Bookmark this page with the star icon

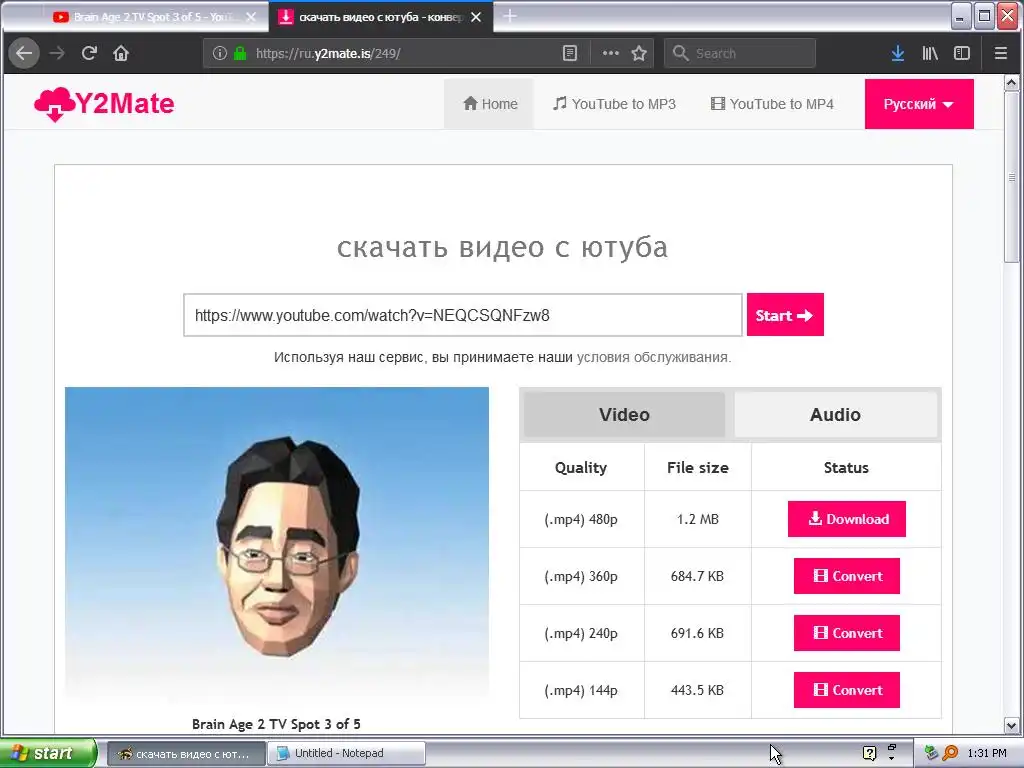click(639, 54)
